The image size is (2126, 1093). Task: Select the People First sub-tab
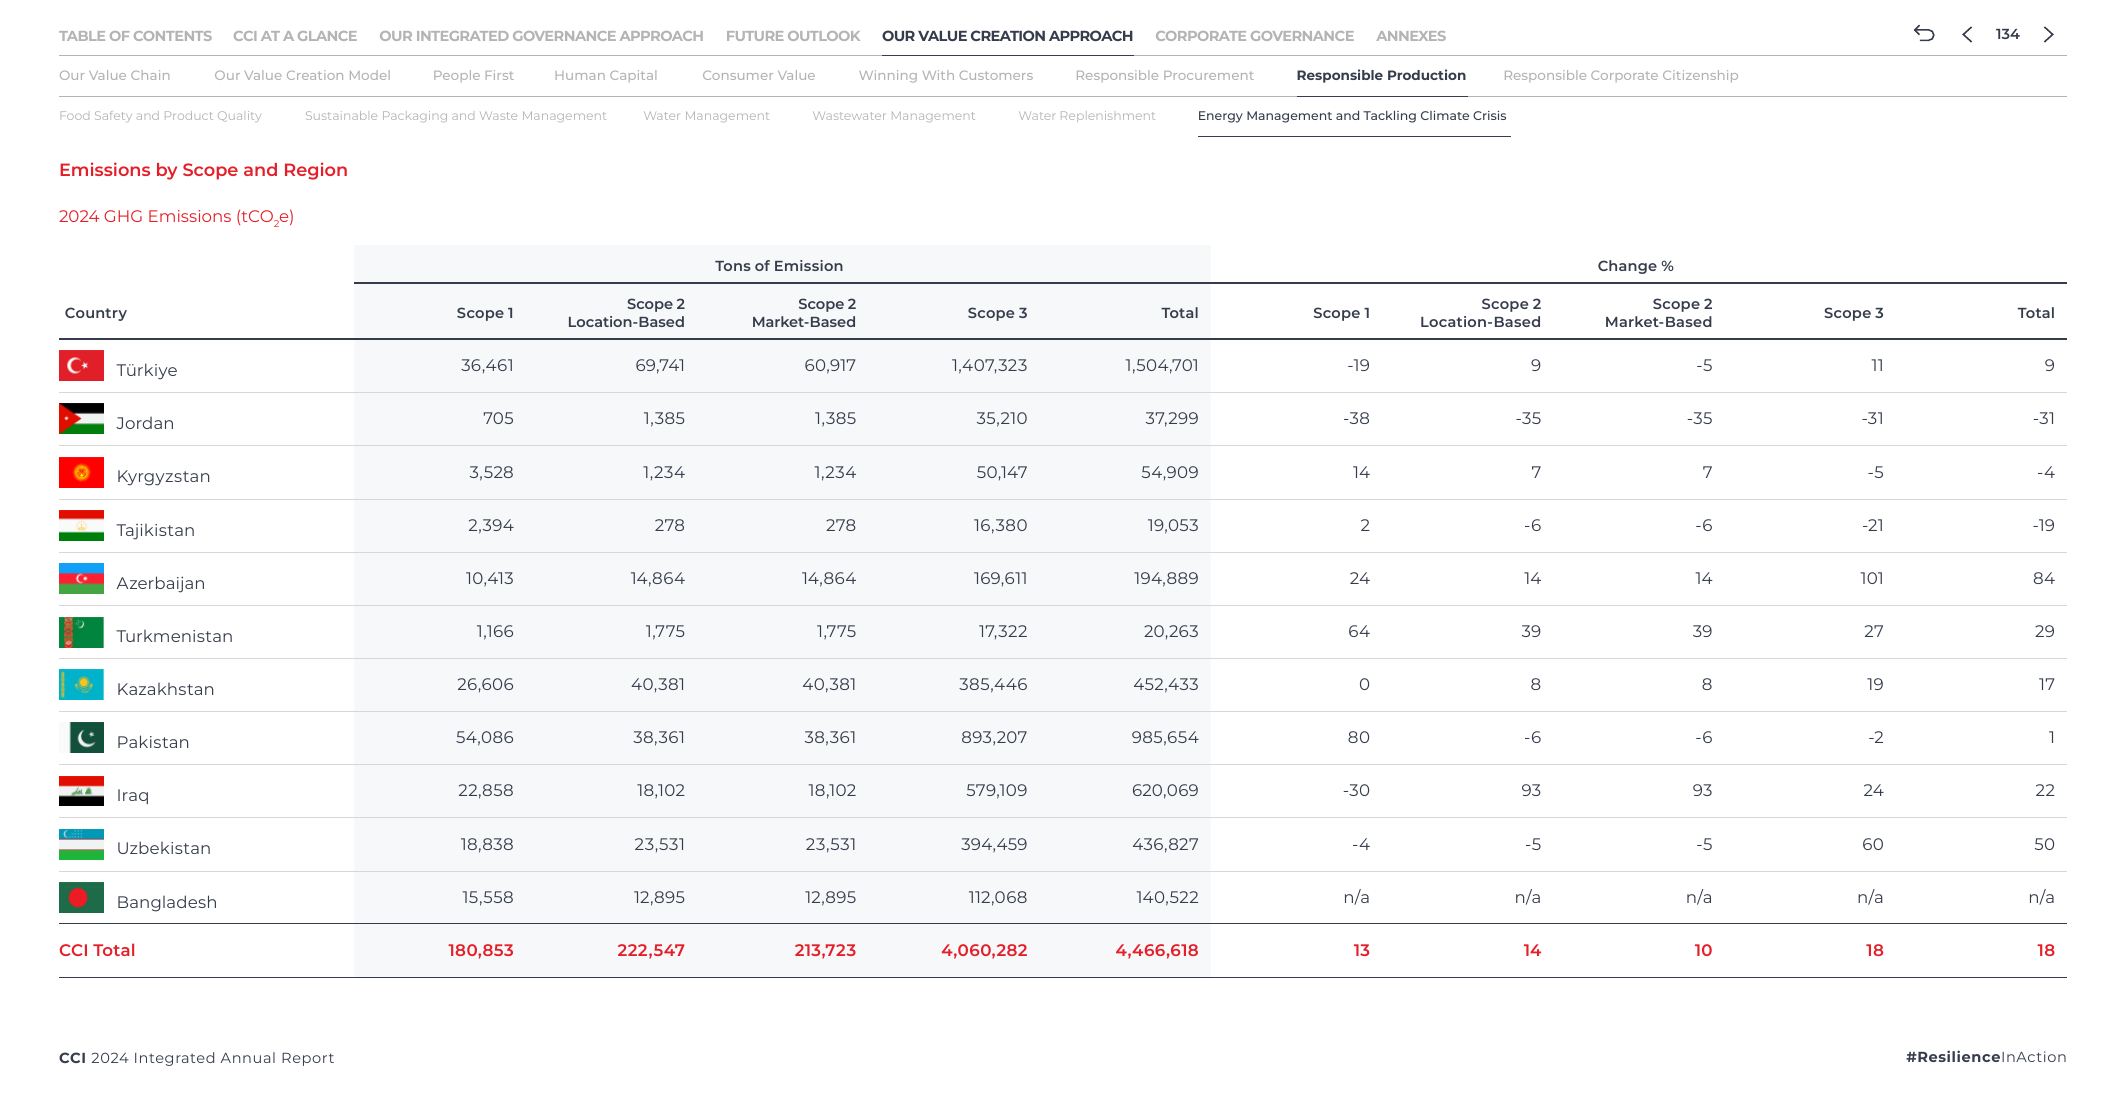tap(473, 75)
